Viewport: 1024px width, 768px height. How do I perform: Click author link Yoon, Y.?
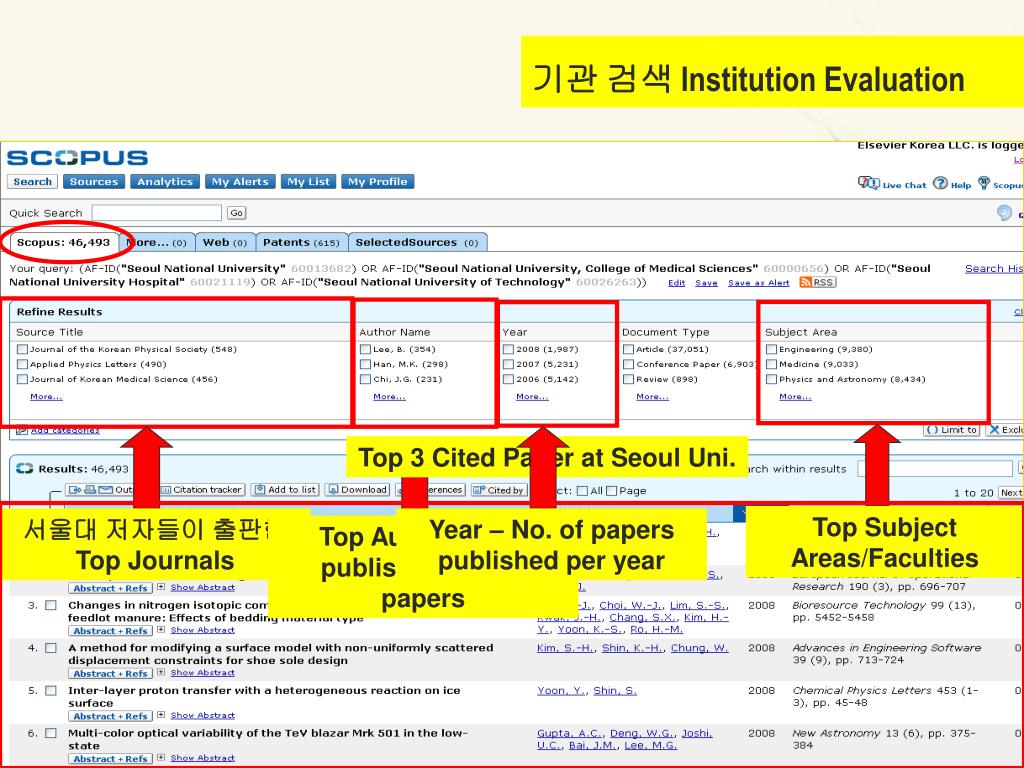click(561, 691)
